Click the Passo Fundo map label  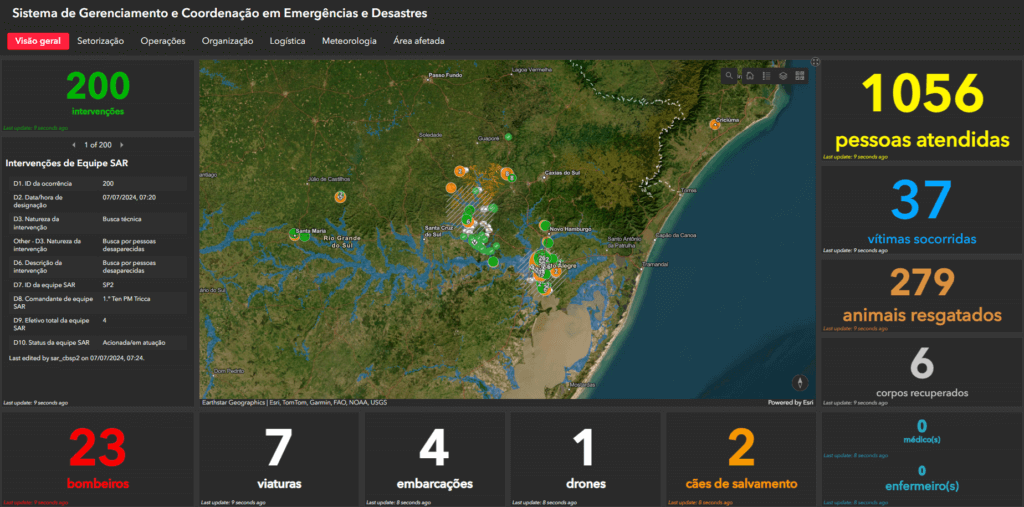pos(444,76)
